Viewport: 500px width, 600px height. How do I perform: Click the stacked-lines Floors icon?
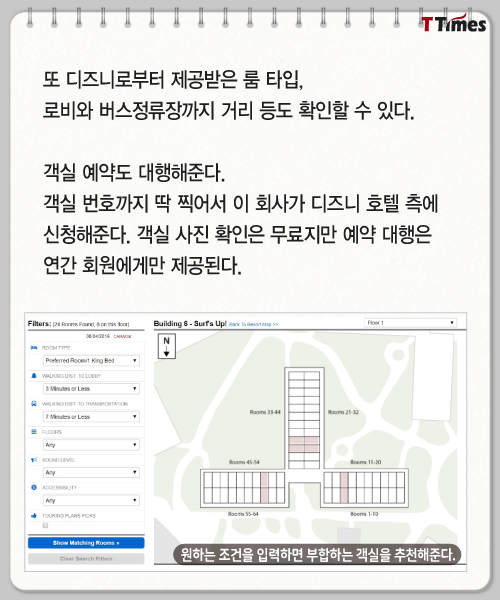click(x=34, y=432)
